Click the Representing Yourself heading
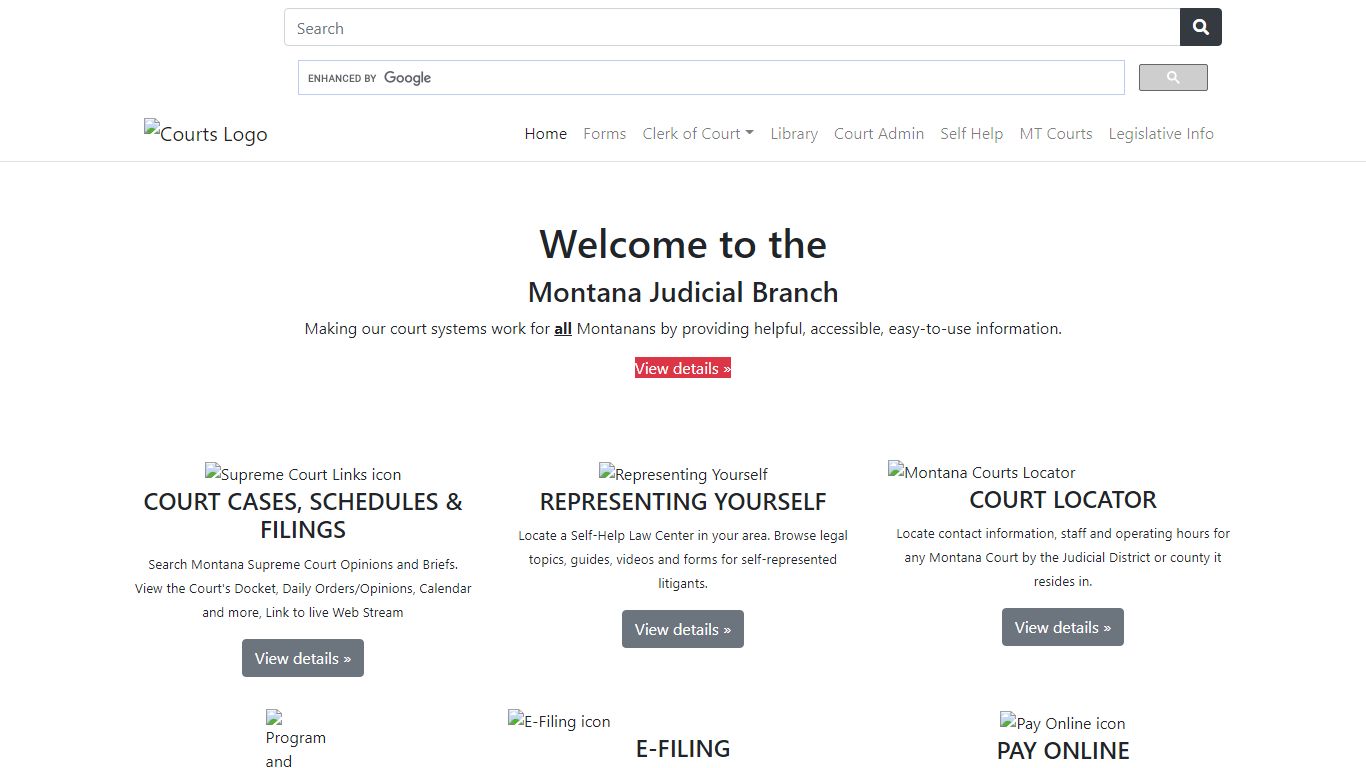 pyautogui.click(x=683, y=501)
